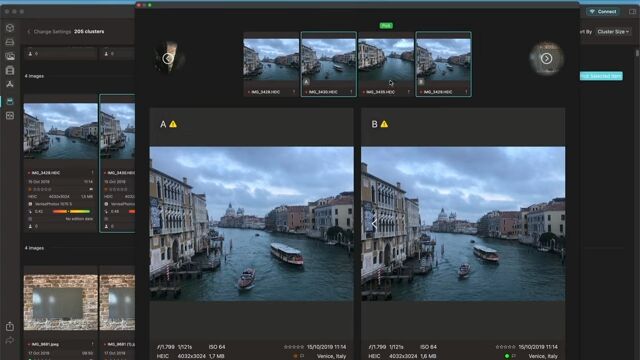Click the left chevron overlay on image B
The height and width of the screenshot is (360, 640).
click(374, 223)
